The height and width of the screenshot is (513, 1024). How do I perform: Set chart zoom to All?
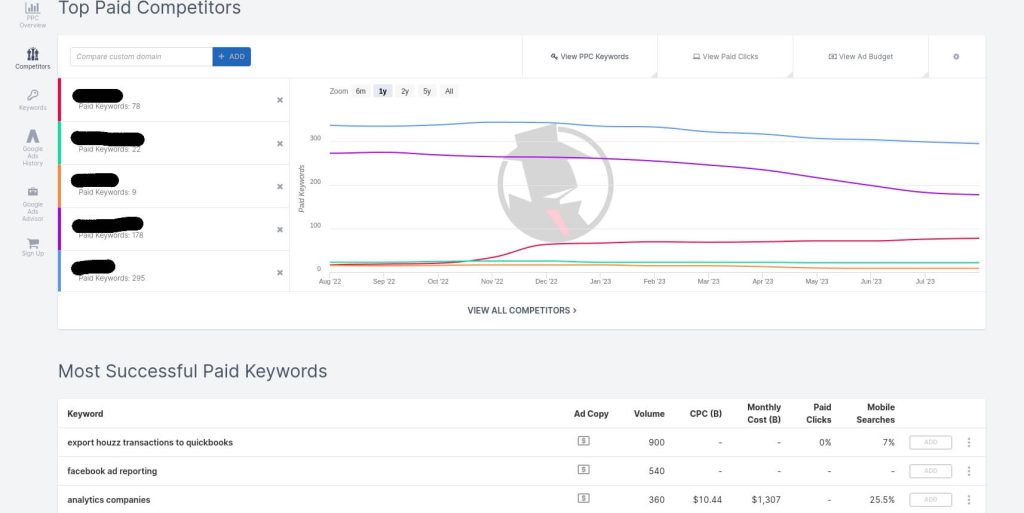[449, 91]
